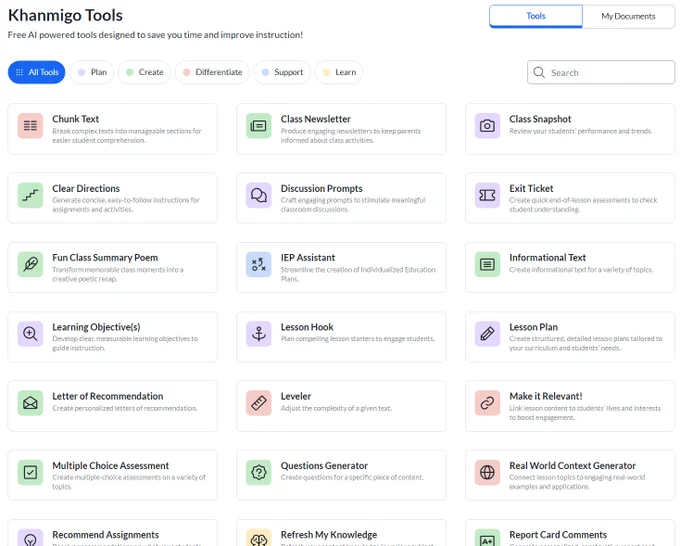The width and height of the screenshot is (680, 546).
Task: Open the Leveler tool title
Action: pos(296,396)
